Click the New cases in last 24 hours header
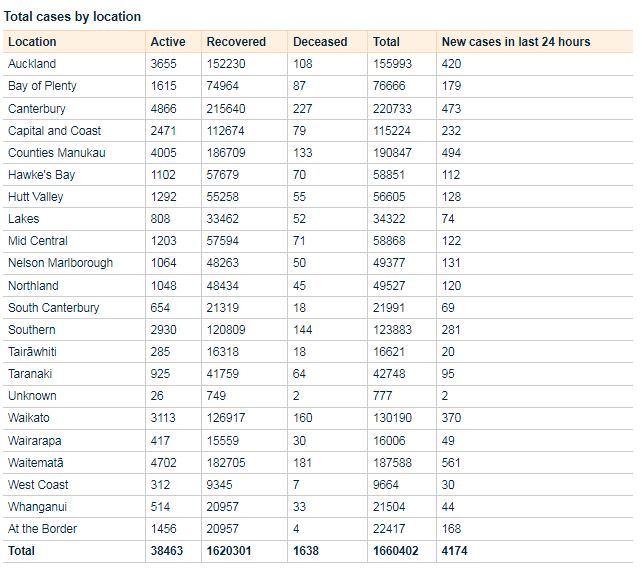This screenshot has height=584, width=642. coord(516,42)
